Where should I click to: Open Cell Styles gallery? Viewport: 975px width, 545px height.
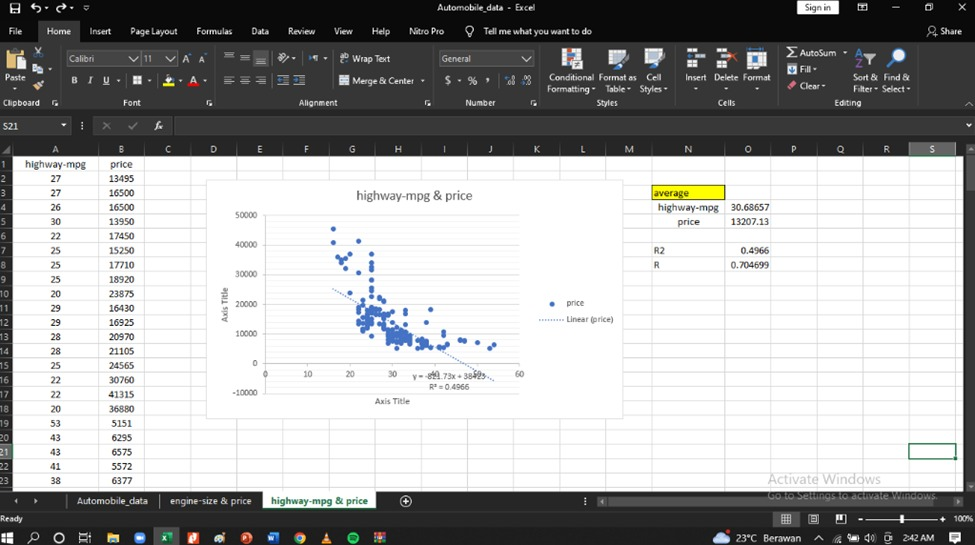point(654,71)
